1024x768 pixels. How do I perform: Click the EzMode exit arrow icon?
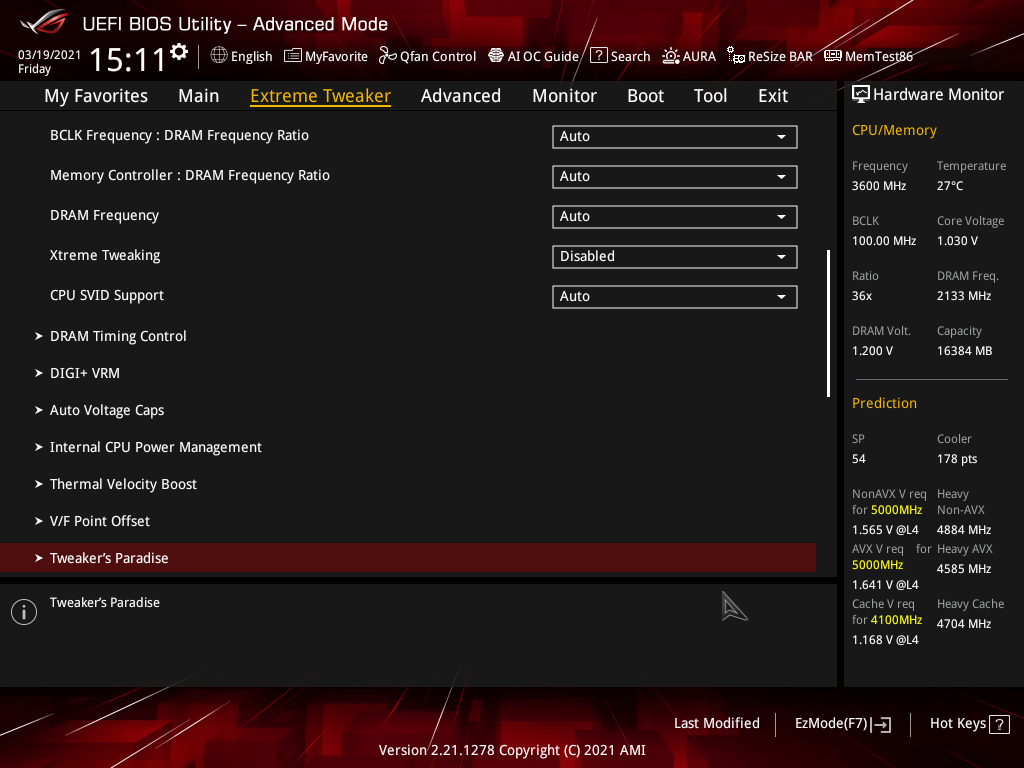point(882,724)
